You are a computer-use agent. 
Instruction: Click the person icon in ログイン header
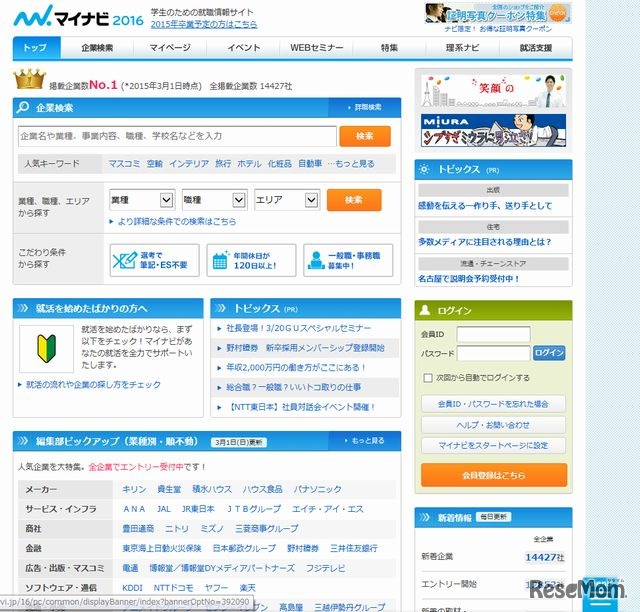(x=424, y=310)
